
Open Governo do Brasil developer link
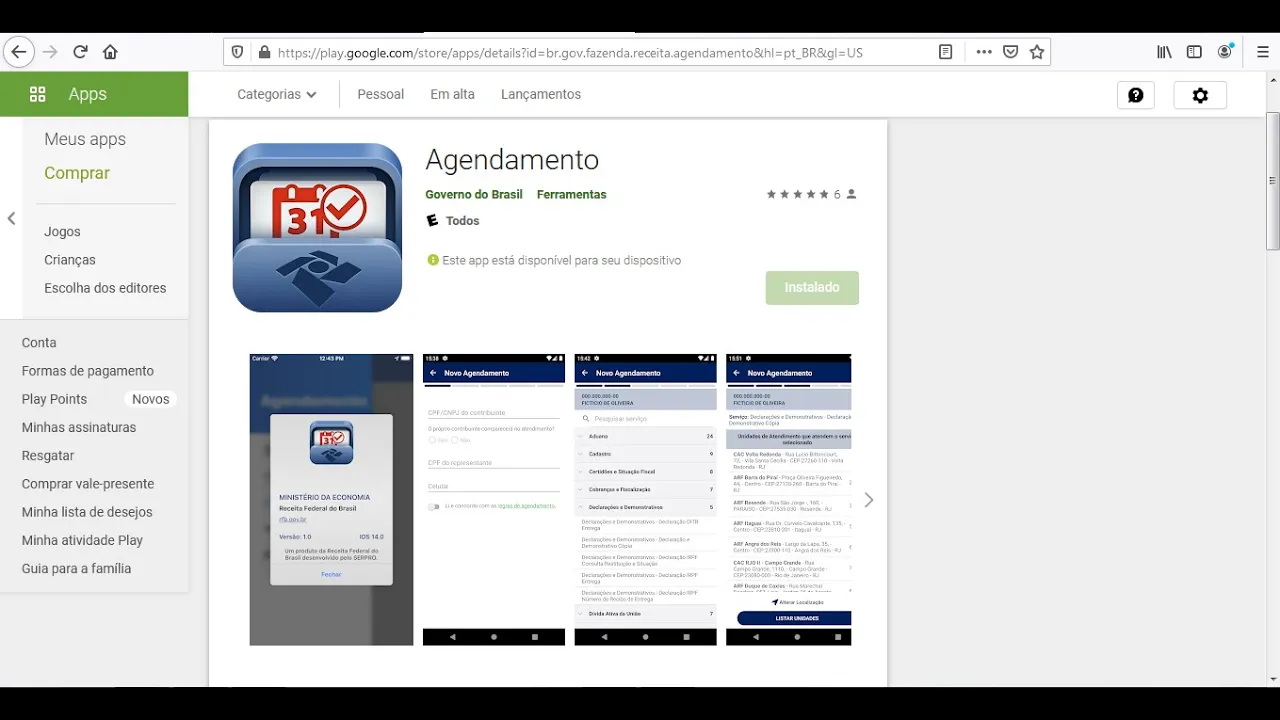click(x=474, y=194)
